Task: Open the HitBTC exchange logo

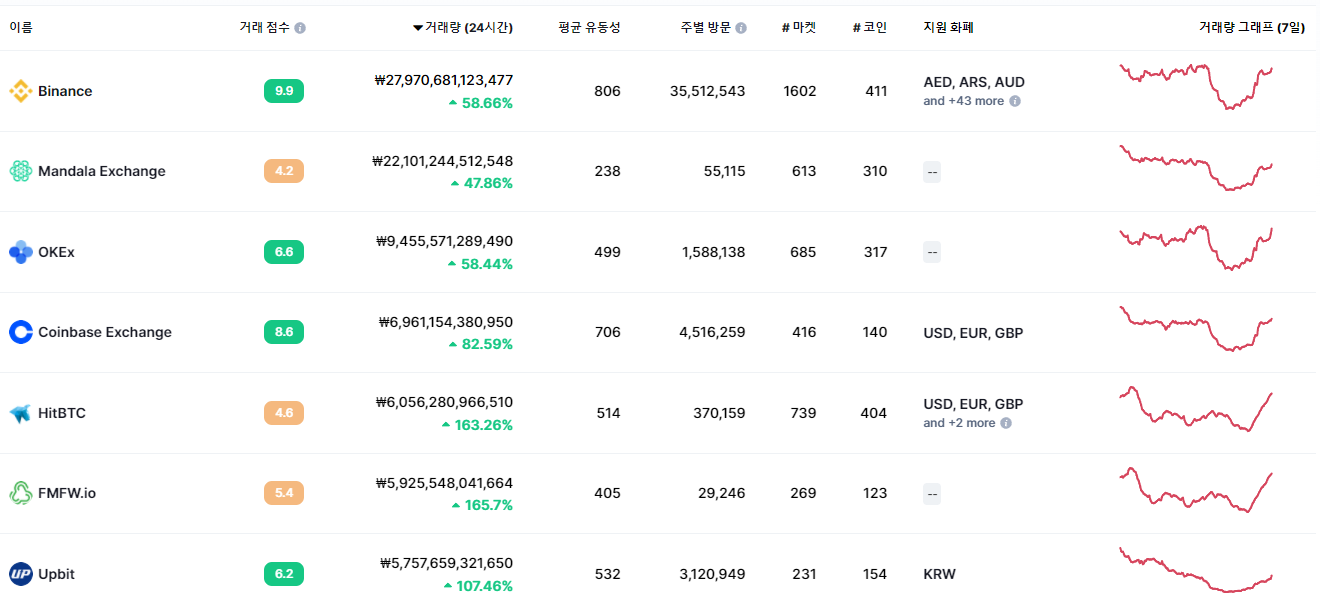Action: (21, 413)
